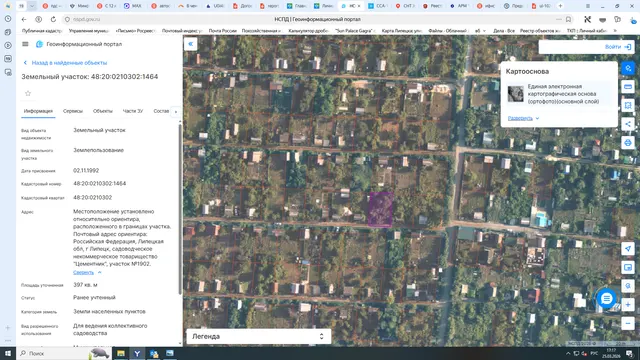Click the map object identify icon above zoom
640x360 pixels.
point(628,286)
